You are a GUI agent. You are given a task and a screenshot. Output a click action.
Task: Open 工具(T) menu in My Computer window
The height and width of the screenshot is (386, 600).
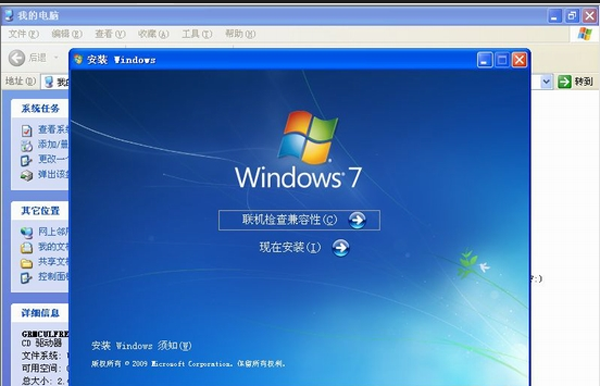[197, 34]
